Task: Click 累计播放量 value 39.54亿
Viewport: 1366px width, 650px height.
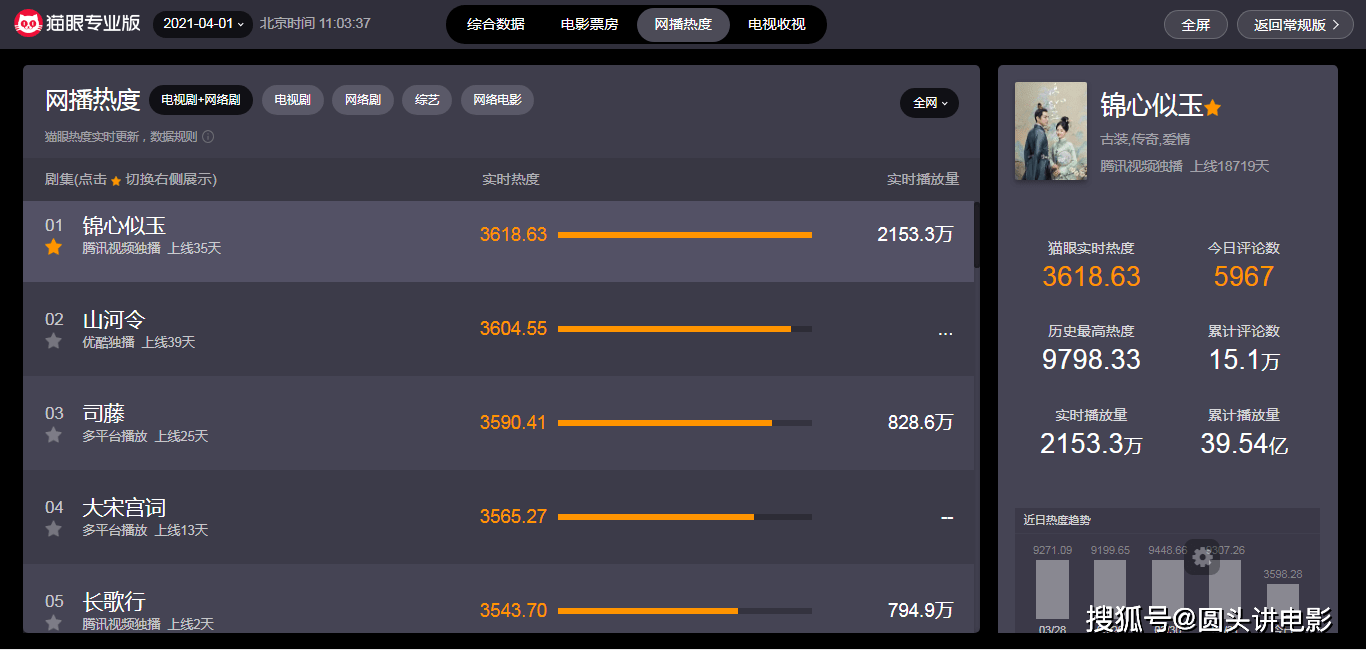Action: coord(1244,444)
